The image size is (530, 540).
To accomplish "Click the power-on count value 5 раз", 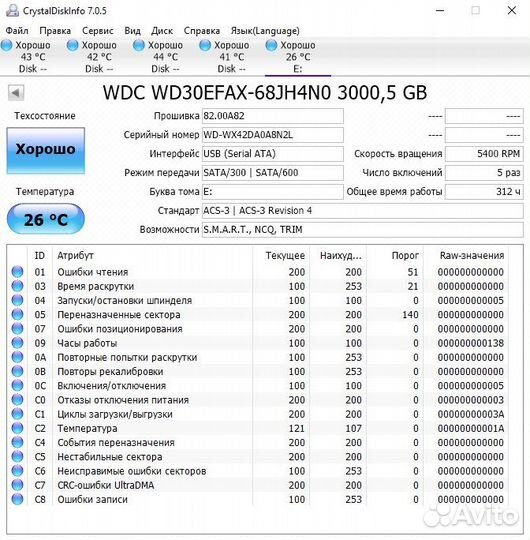I will [x=484, y=173].
